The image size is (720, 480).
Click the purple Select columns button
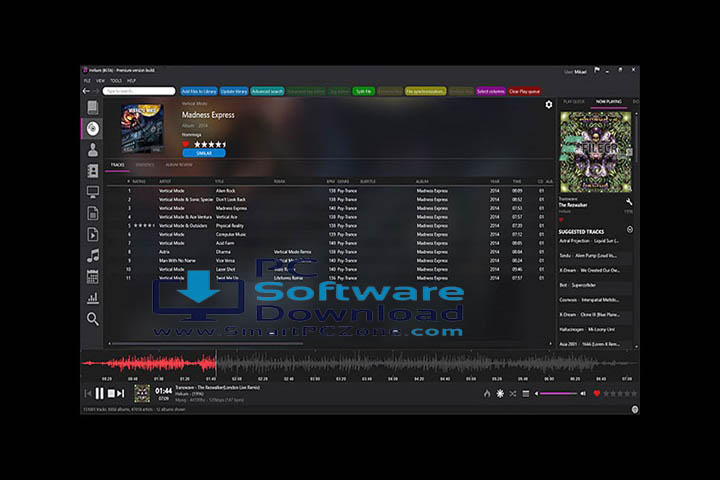[x=490, y=91]
